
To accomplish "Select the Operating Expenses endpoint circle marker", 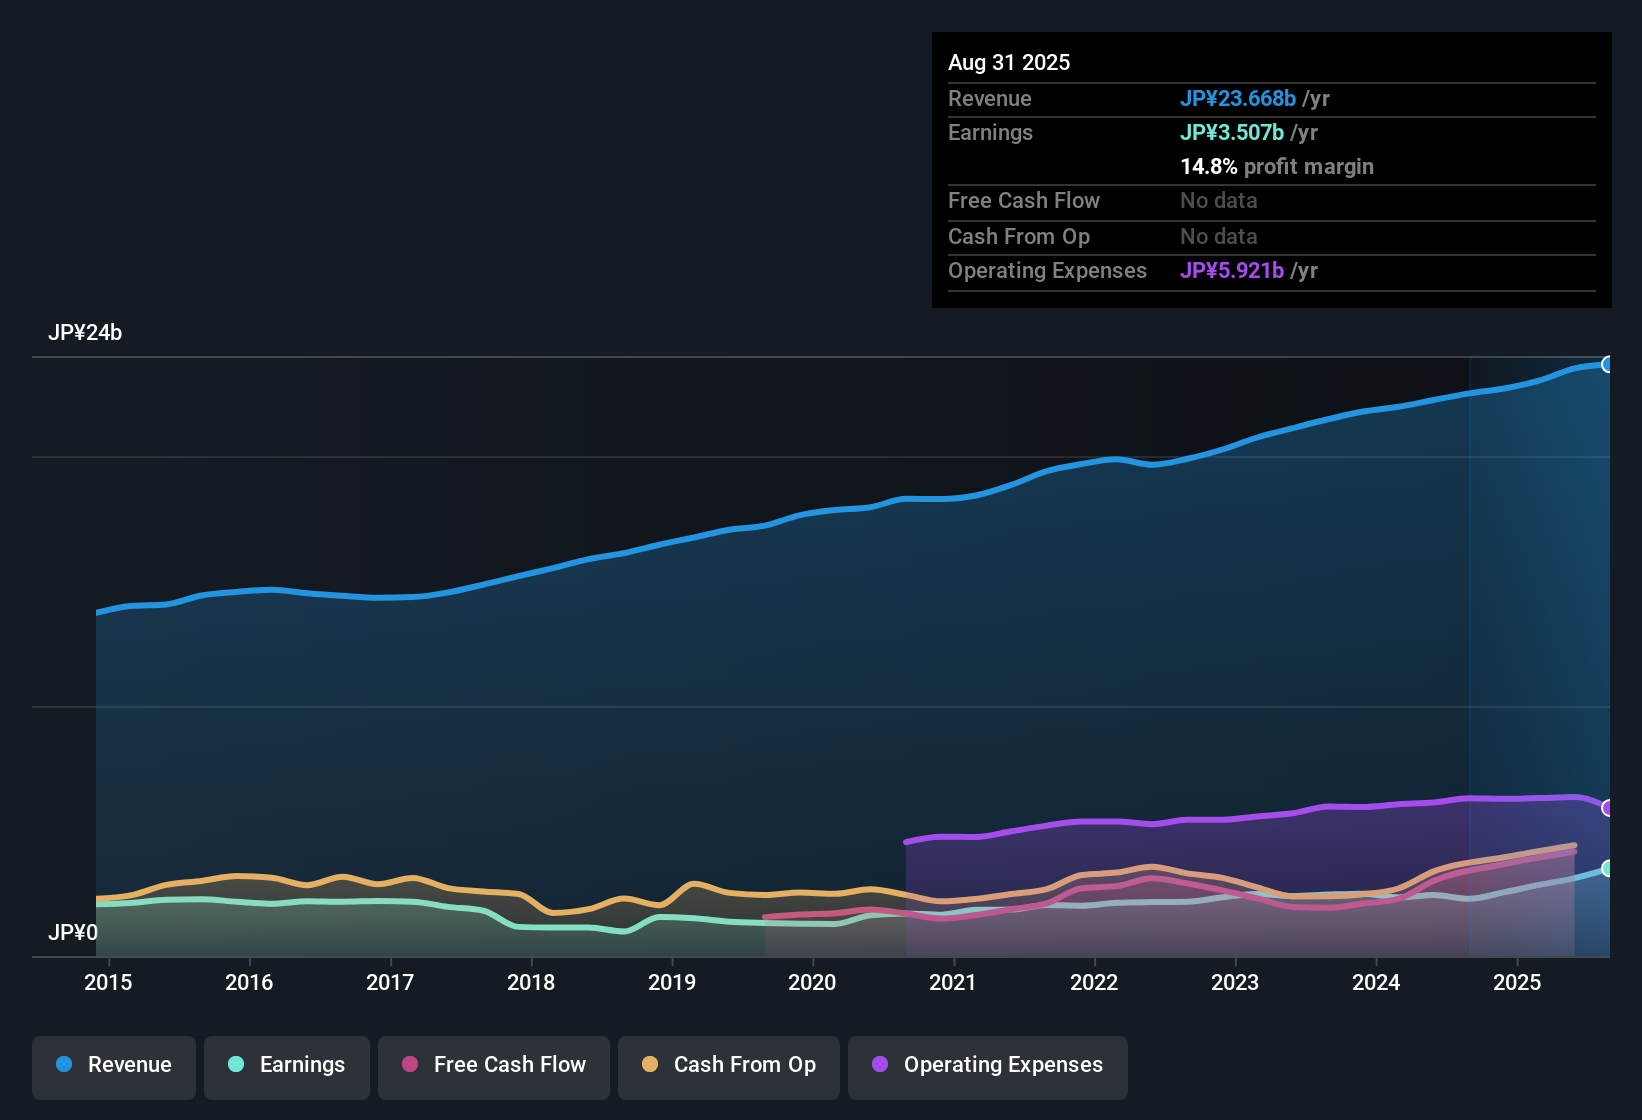I will coord(1609,808).
